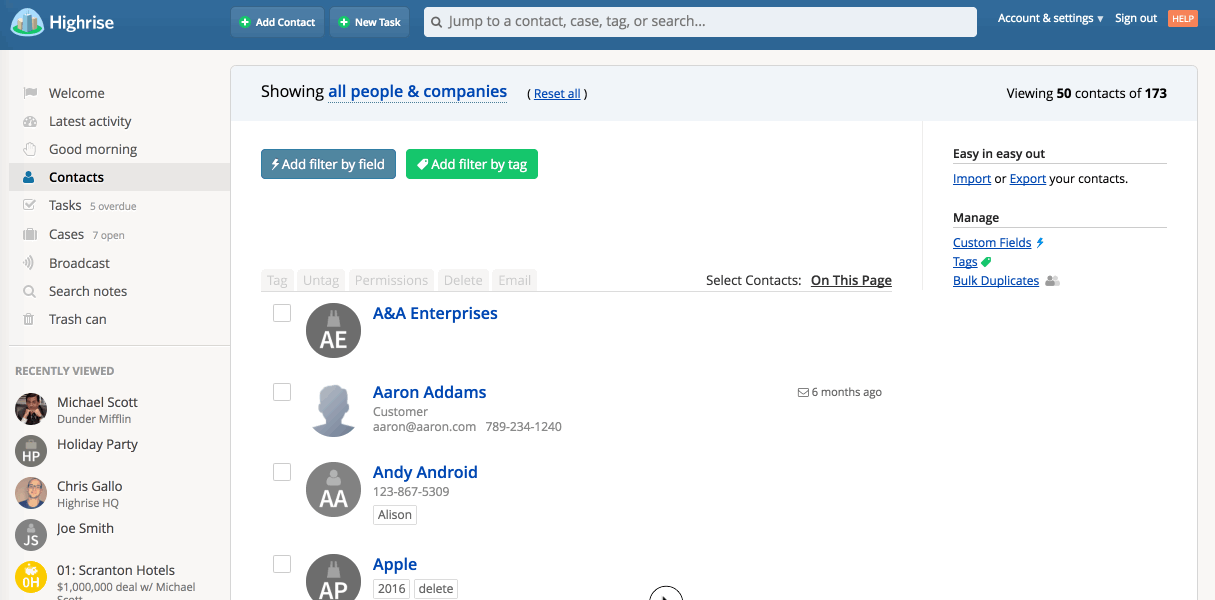Click the Email bulk action button
Image resolution: width=1215 pixels, height=600 pixels.
pyautogui.click(x=514, y=280)
